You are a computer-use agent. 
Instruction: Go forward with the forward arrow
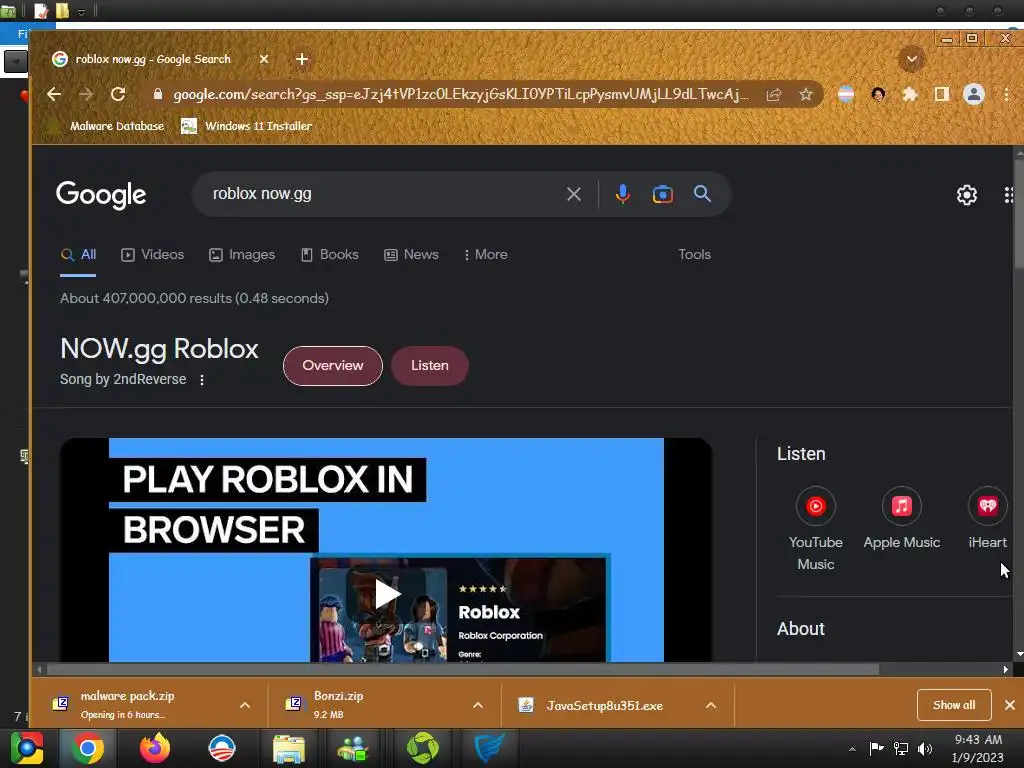coord(86,94)
